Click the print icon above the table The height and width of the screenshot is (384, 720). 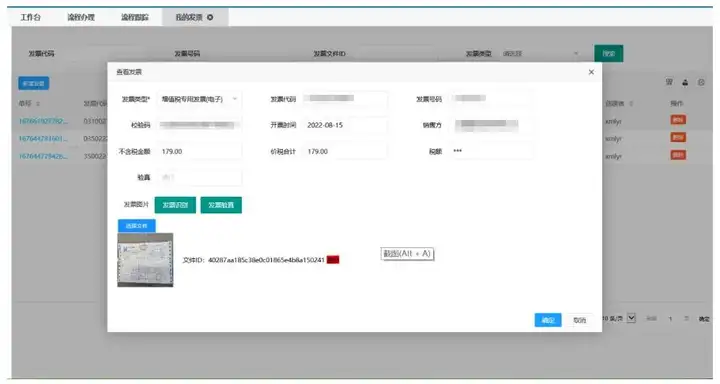[701, 82]
